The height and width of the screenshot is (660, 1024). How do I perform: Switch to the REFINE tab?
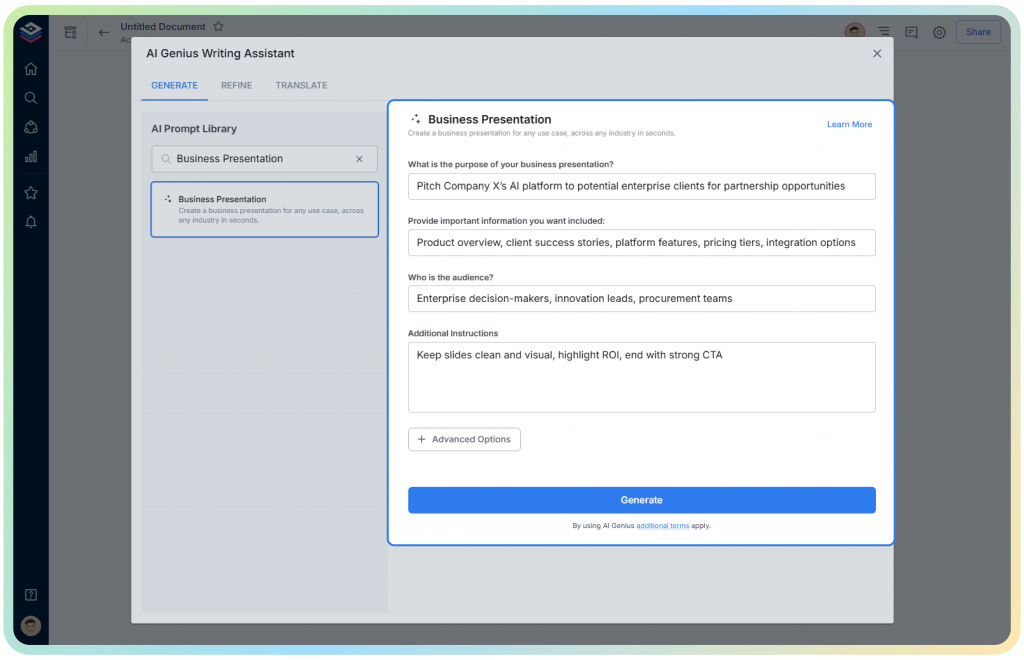coord(236,86)
